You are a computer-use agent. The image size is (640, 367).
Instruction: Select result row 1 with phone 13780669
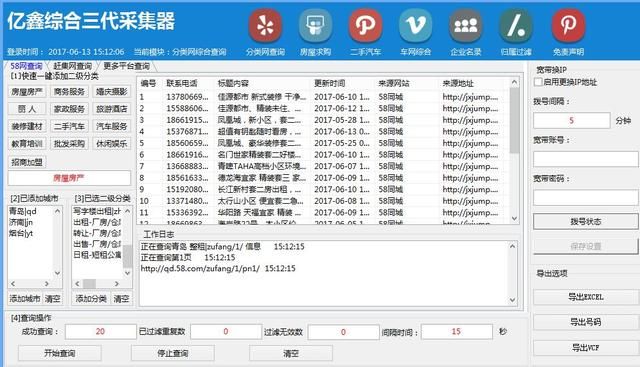[x=322, y=97]
